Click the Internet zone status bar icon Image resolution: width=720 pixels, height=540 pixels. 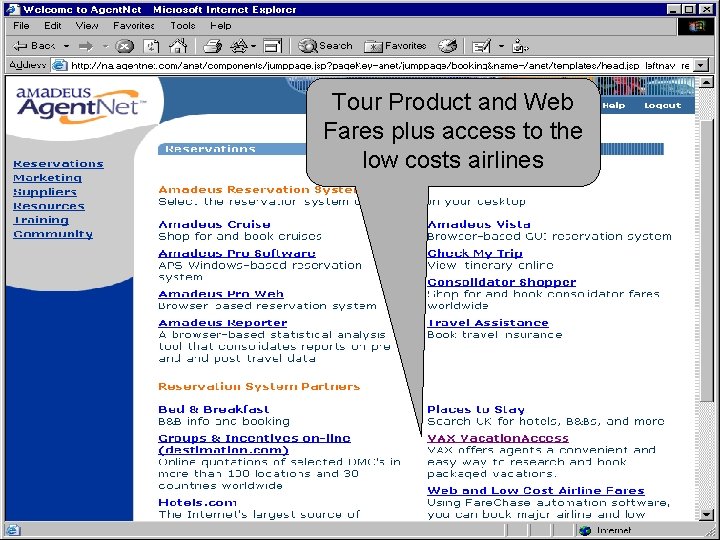point(585,531)
